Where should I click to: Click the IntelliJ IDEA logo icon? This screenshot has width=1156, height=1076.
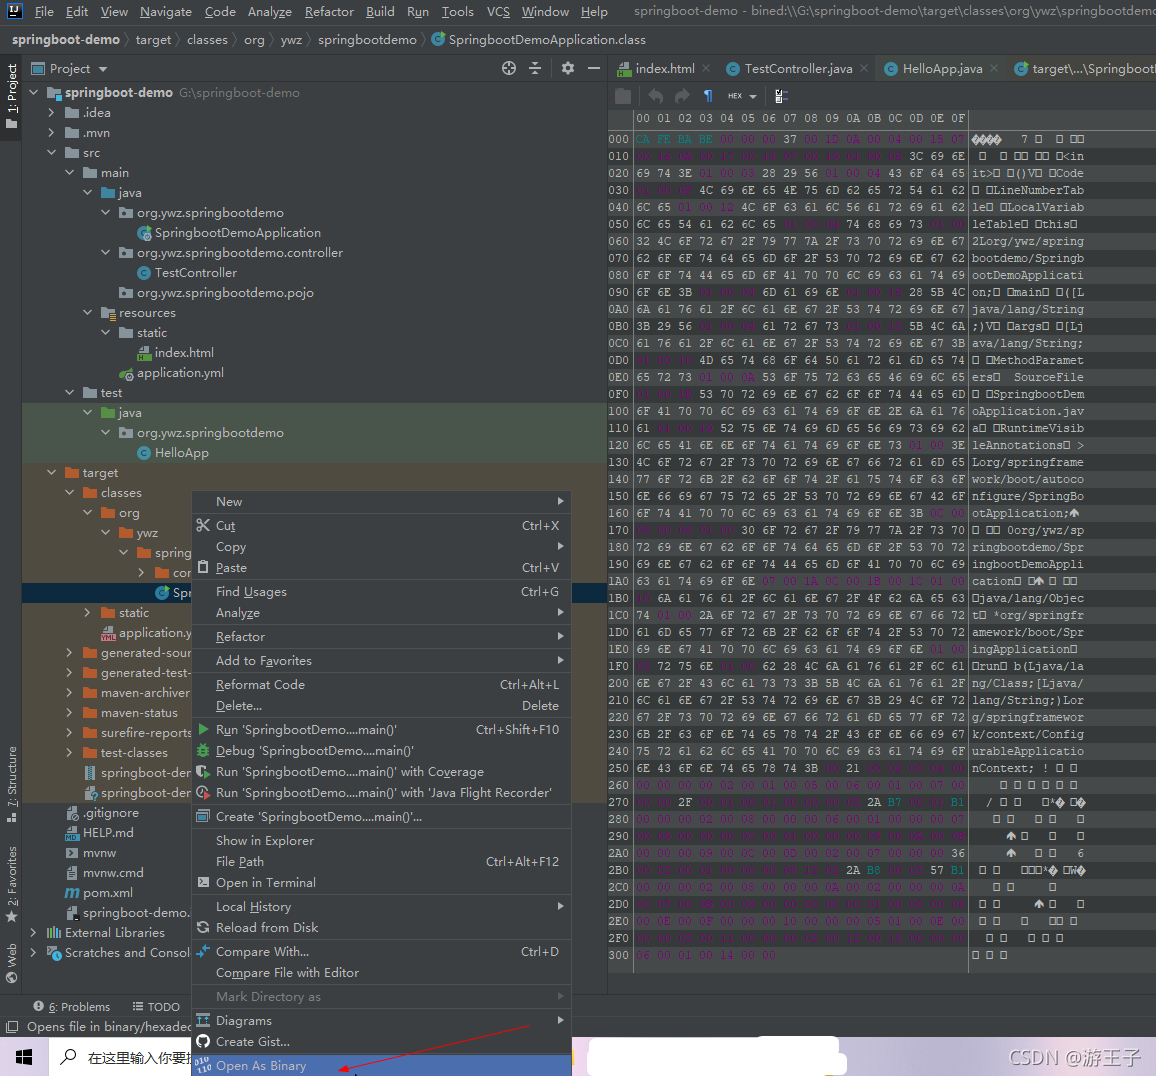click(15, 11)
